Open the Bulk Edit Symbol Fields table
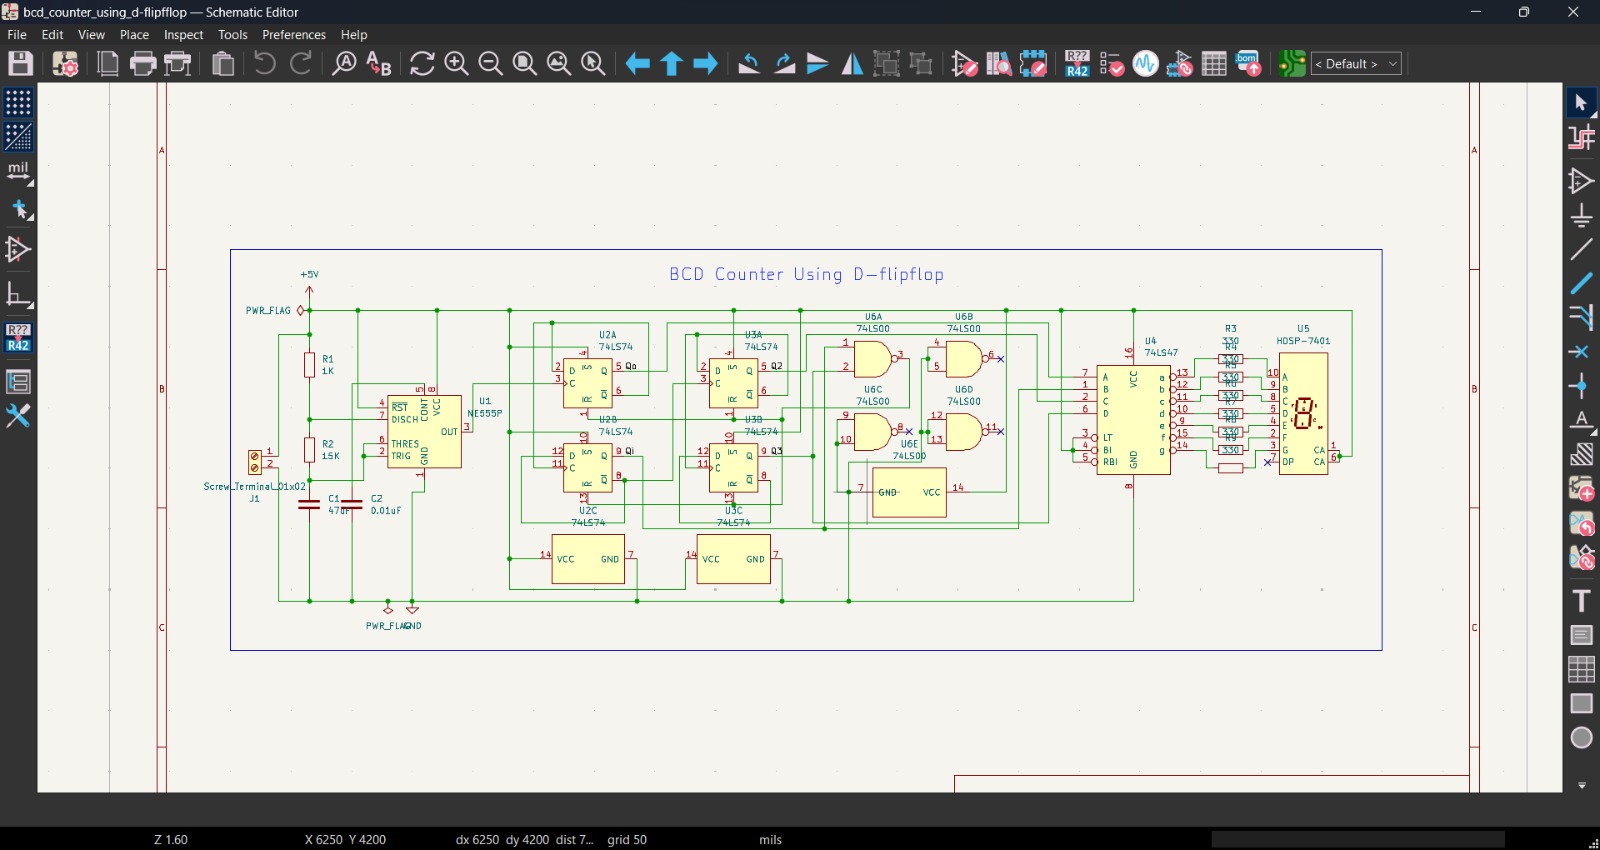This screenshot has width=1600, height=850. click(x=1215, y=64)
